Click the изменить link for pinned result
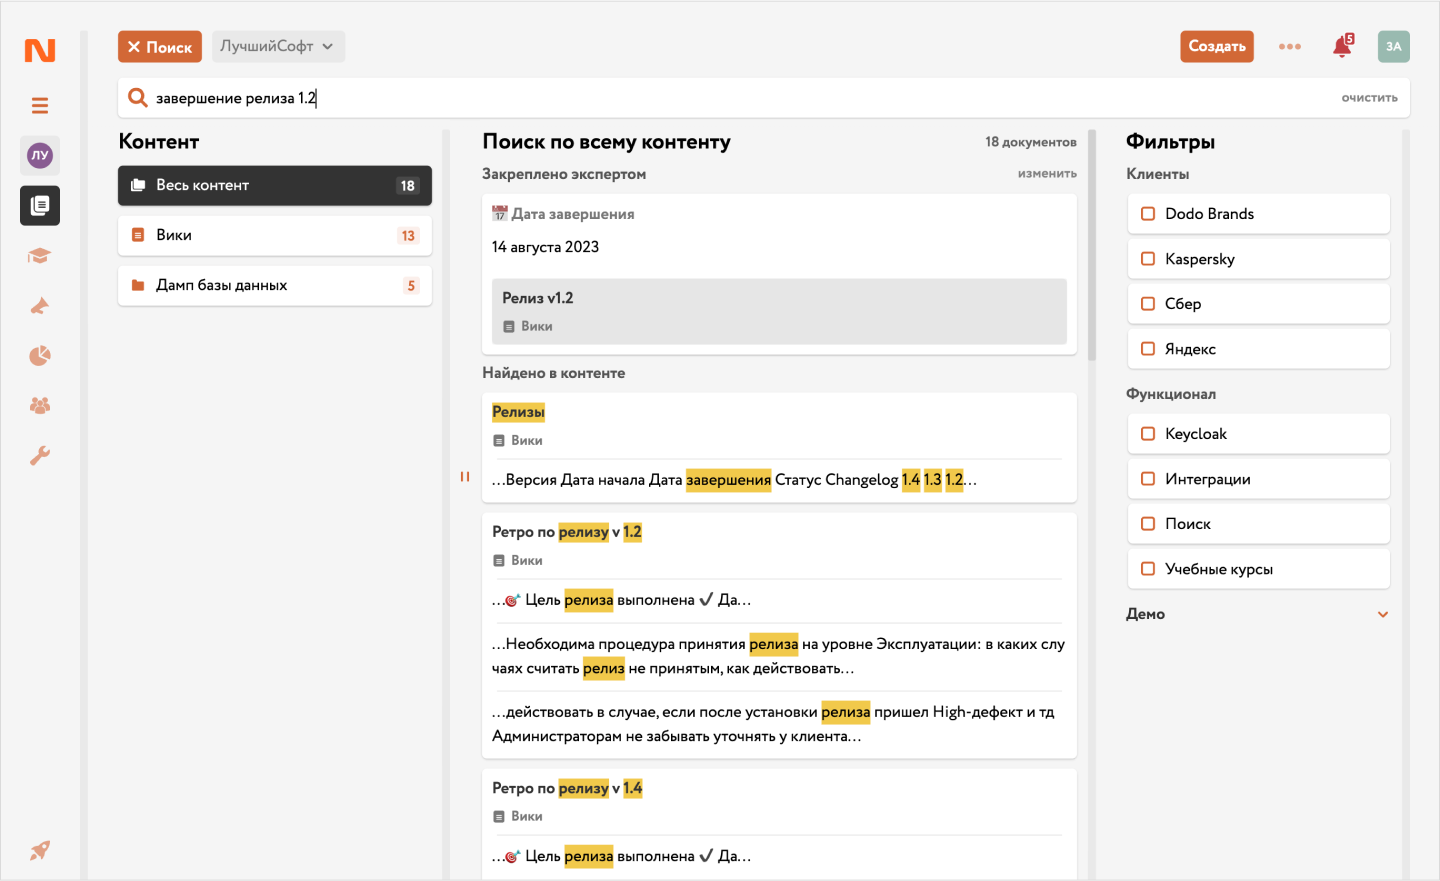The image size is (1440, 881). coord(1047,174)
